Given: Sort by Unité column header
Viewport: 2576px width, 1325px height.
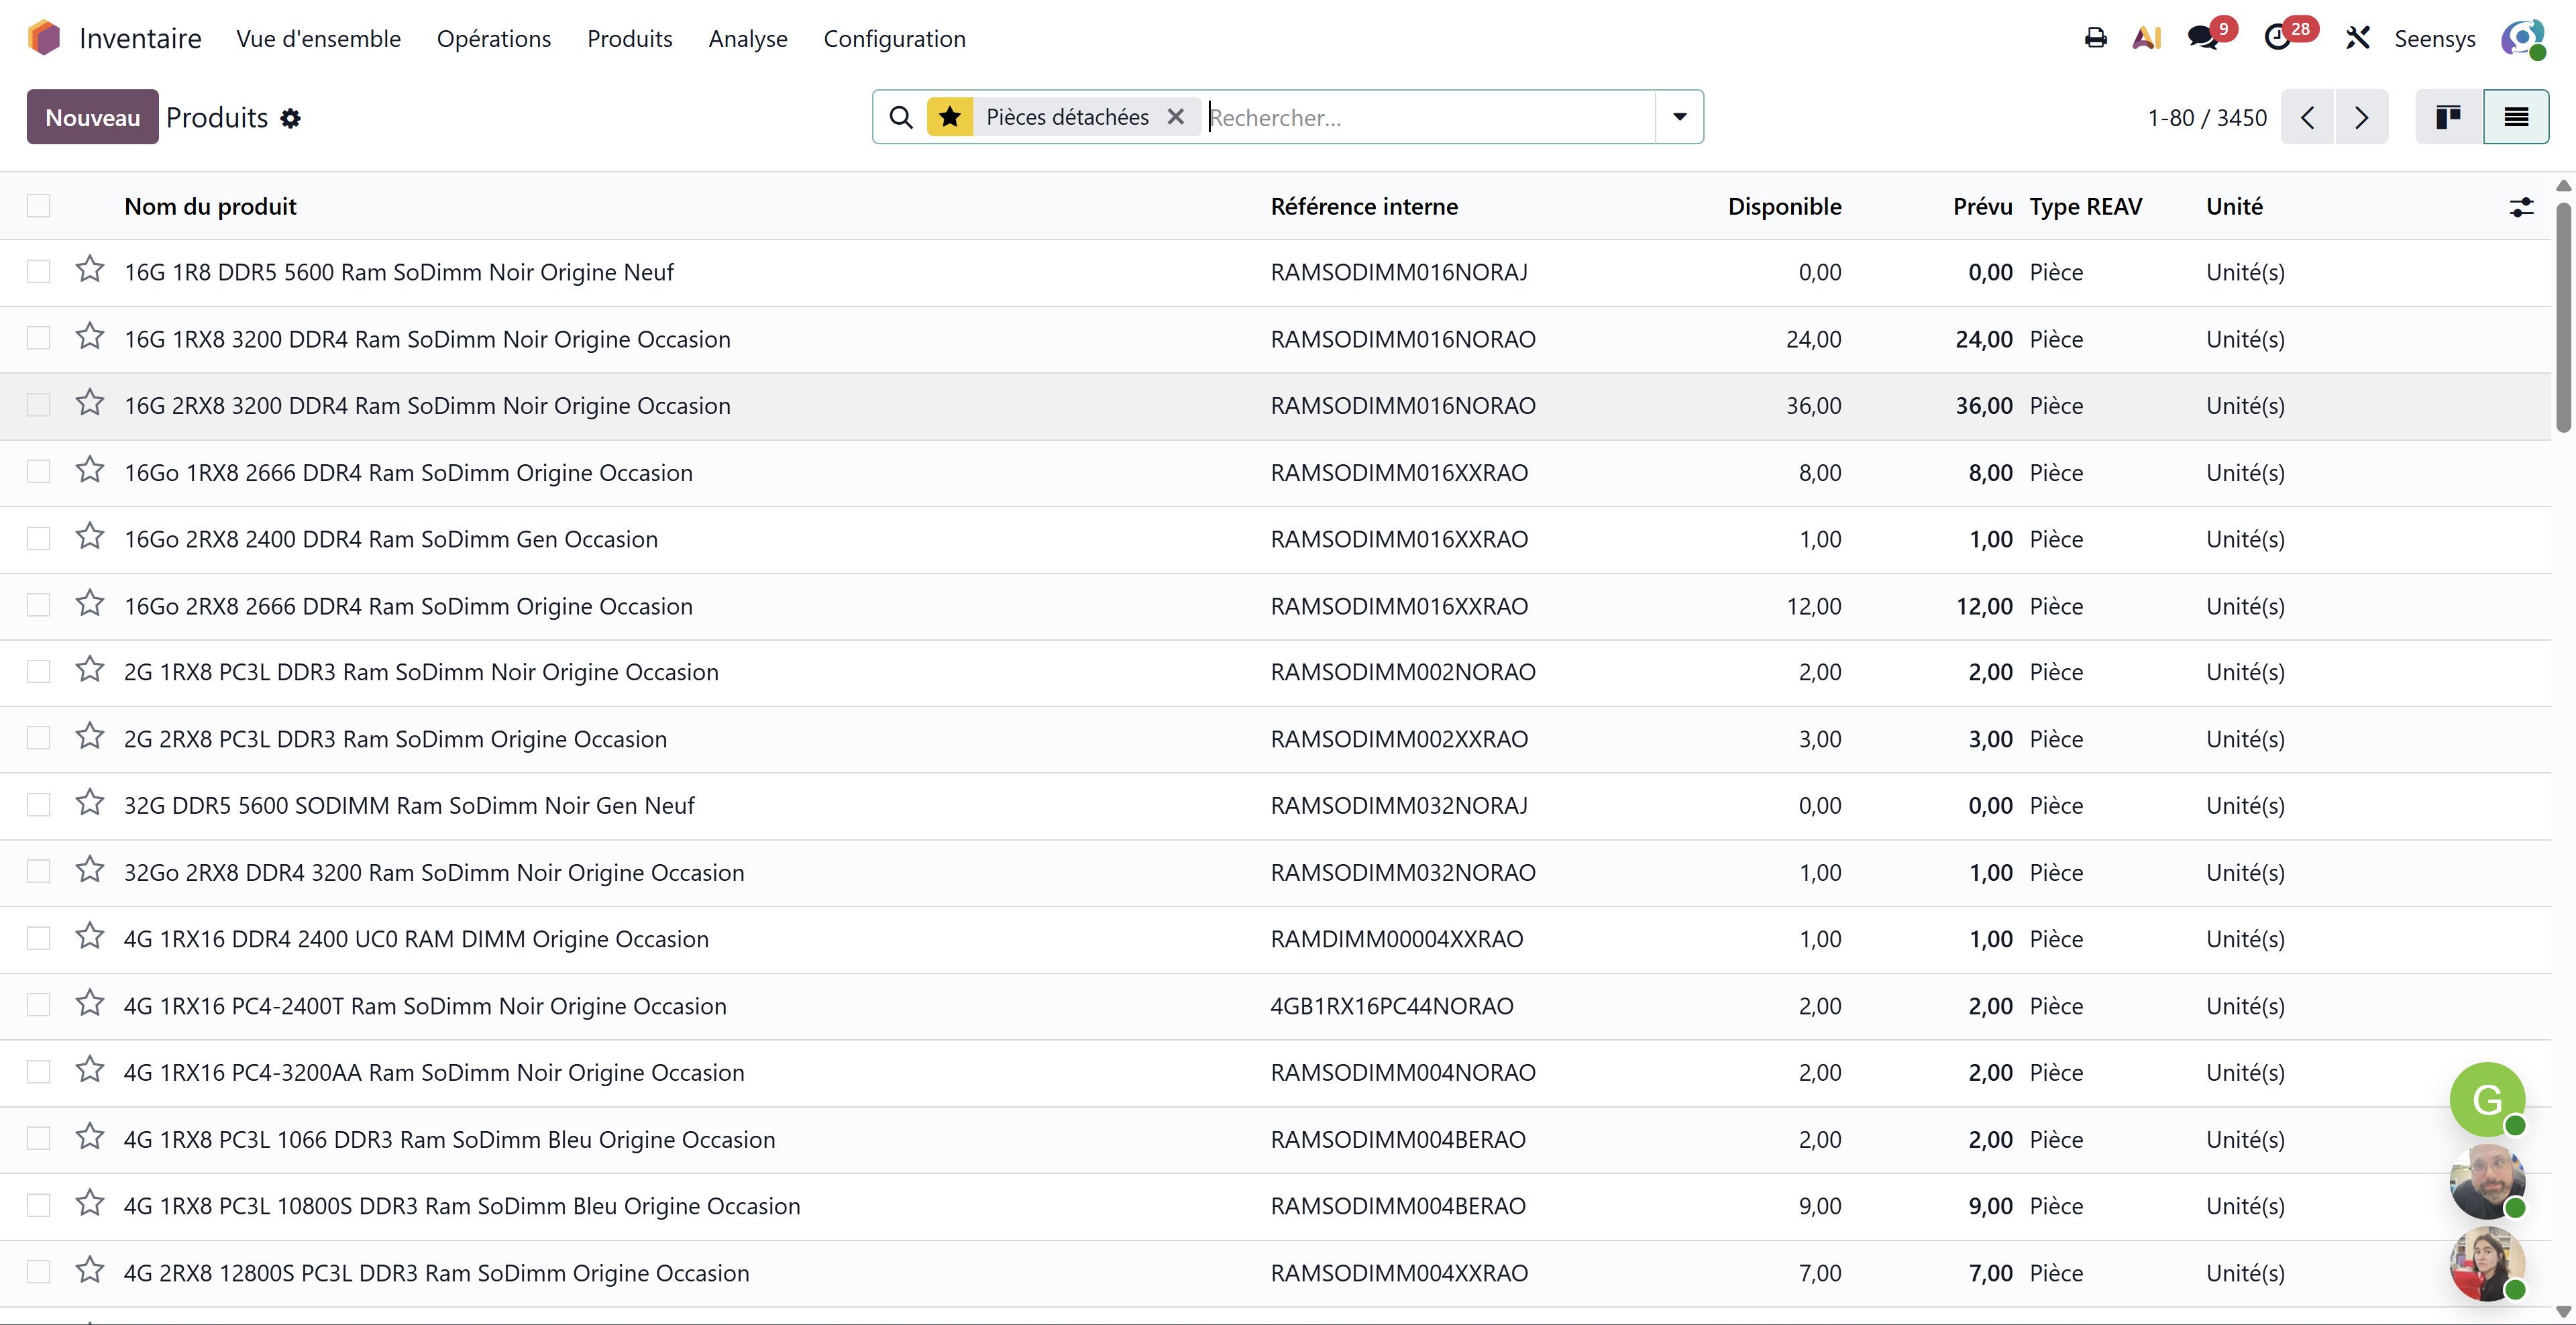Looking at the screenshot, I should [x=2234, y=206].
